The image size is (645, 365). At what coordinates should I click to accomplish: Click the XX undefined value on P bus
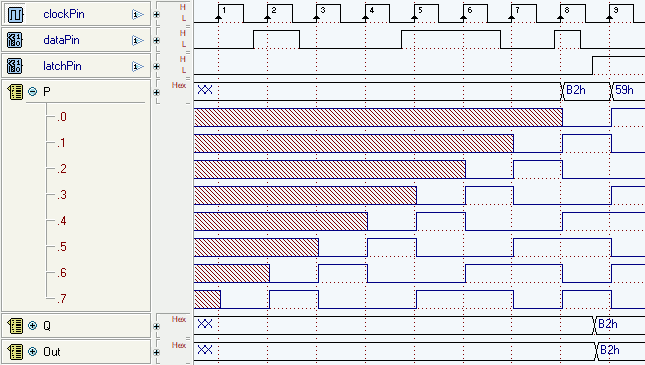coord(205,90)
